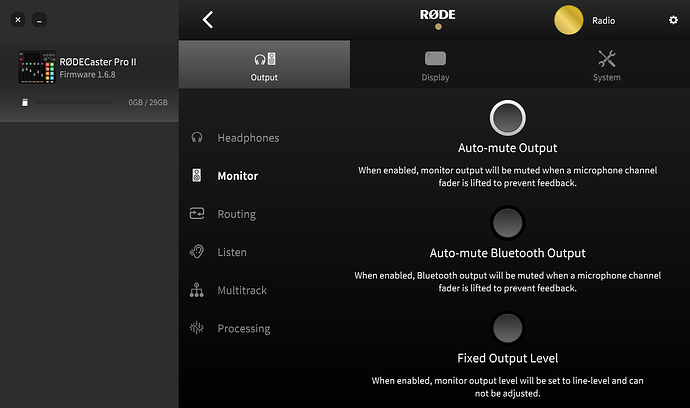Click the headphones icon in sidebar
690x408 pixels.
click(x=197, y=138)
